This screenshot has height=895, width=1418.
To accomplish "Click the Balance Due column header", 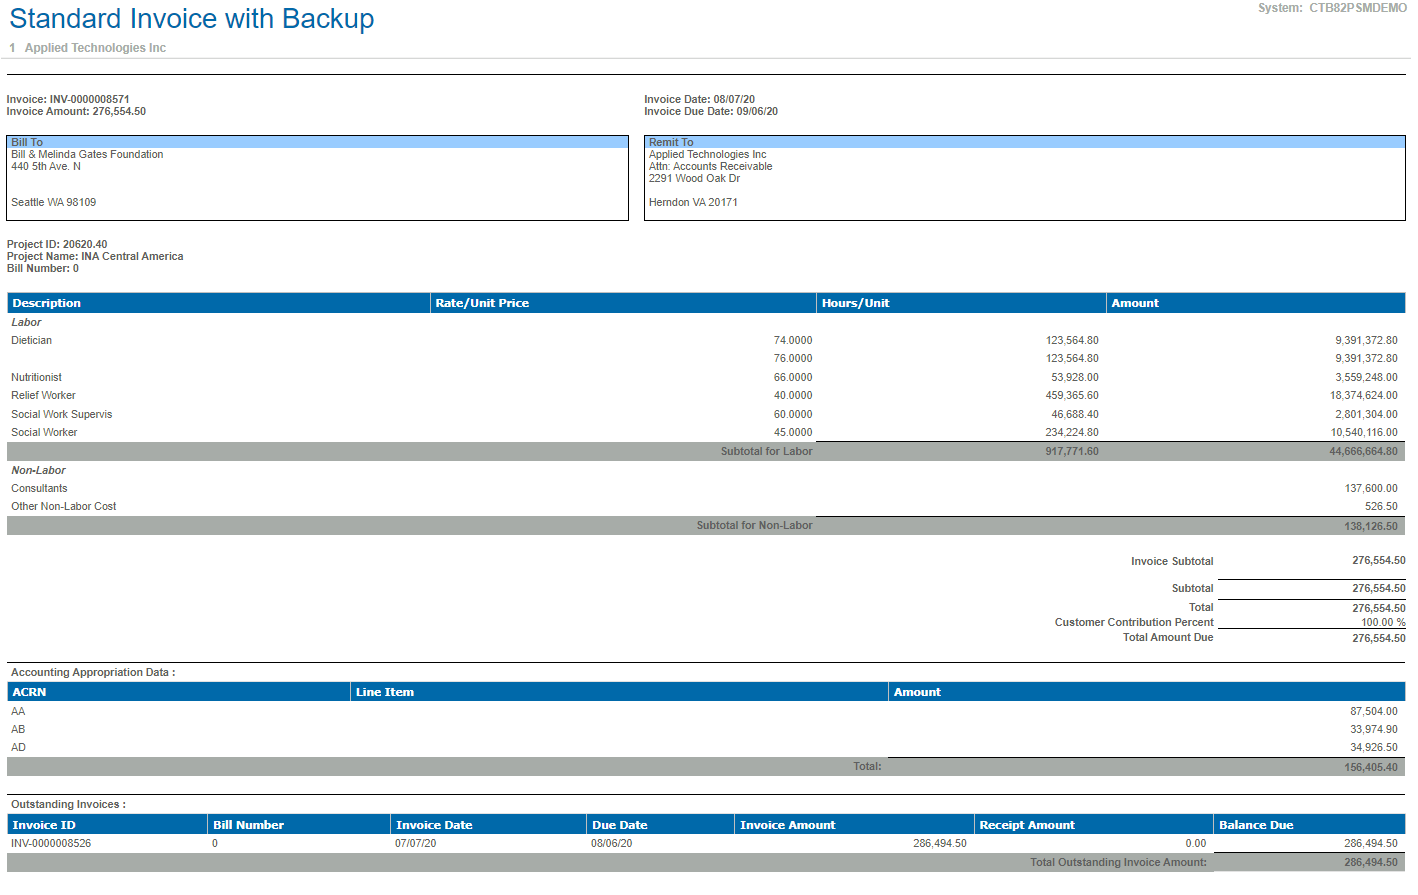I will [x=1256, y=825].
